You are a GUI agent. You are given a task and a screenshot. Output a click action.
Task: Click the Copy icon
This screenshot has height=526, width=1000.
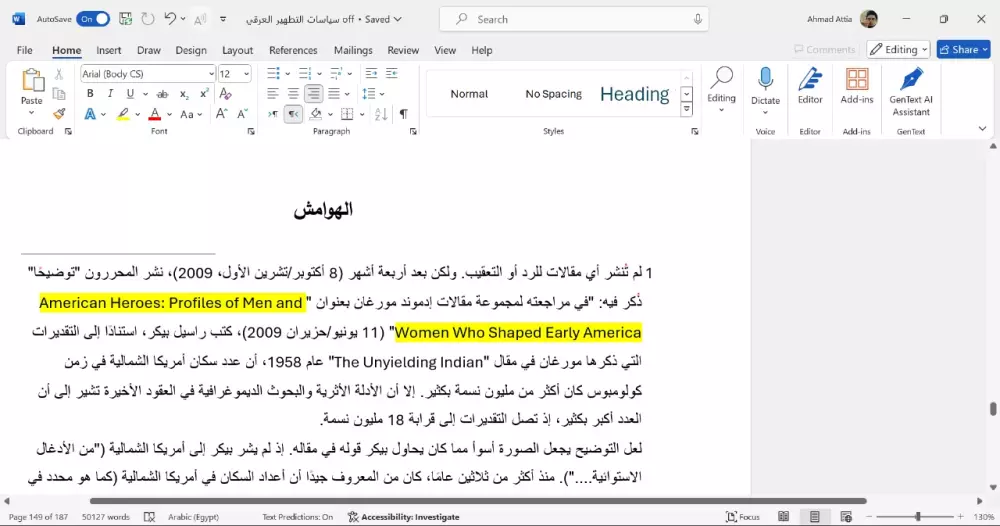pos(59,94)
